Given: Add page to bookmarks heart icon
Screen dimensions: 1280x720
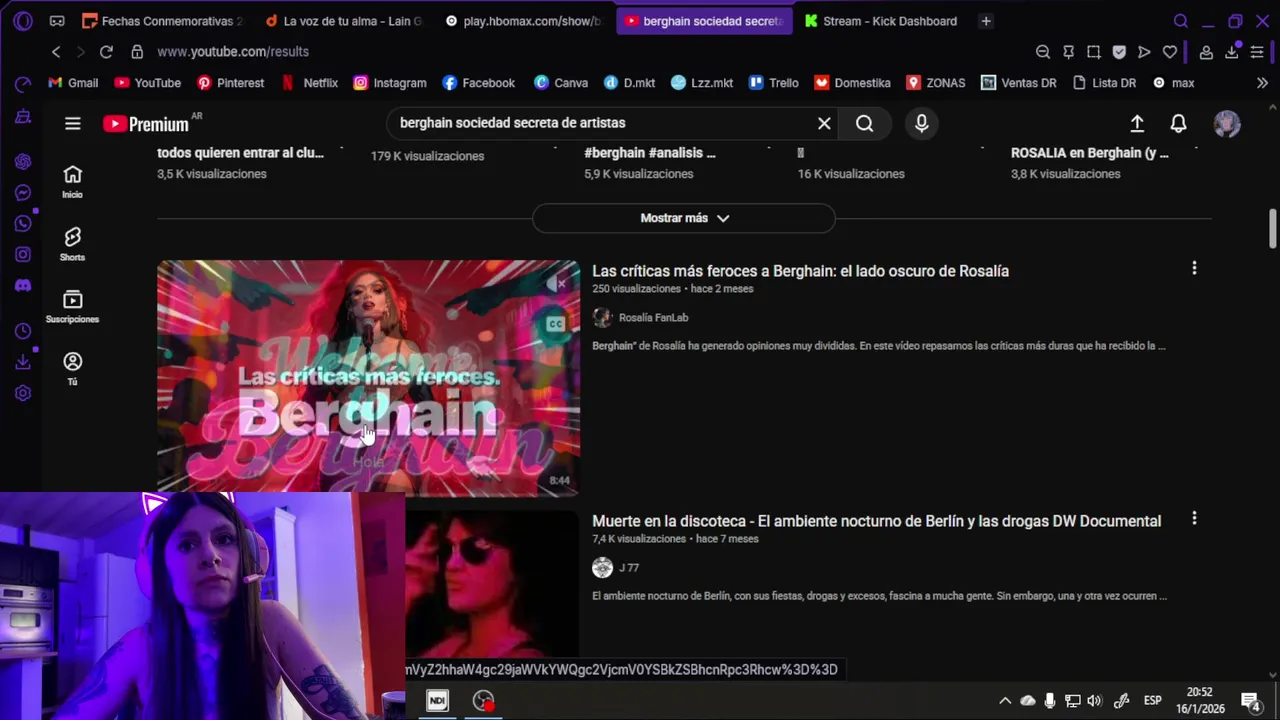Looking at the screenshot, I should tap(1169, 52).
